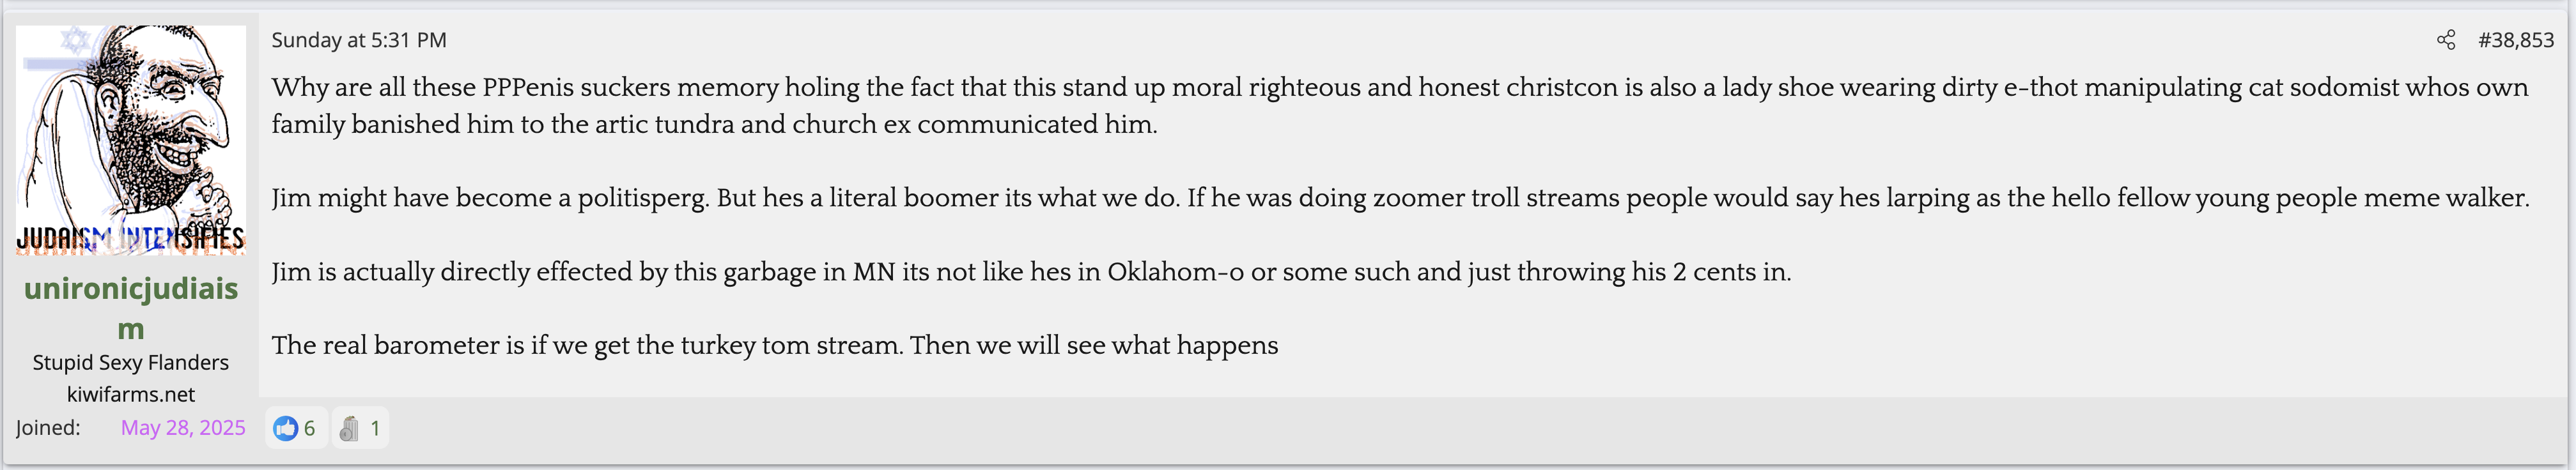Click the line starting The real barometer
The image size is (2576, 470).
(774, 346)
